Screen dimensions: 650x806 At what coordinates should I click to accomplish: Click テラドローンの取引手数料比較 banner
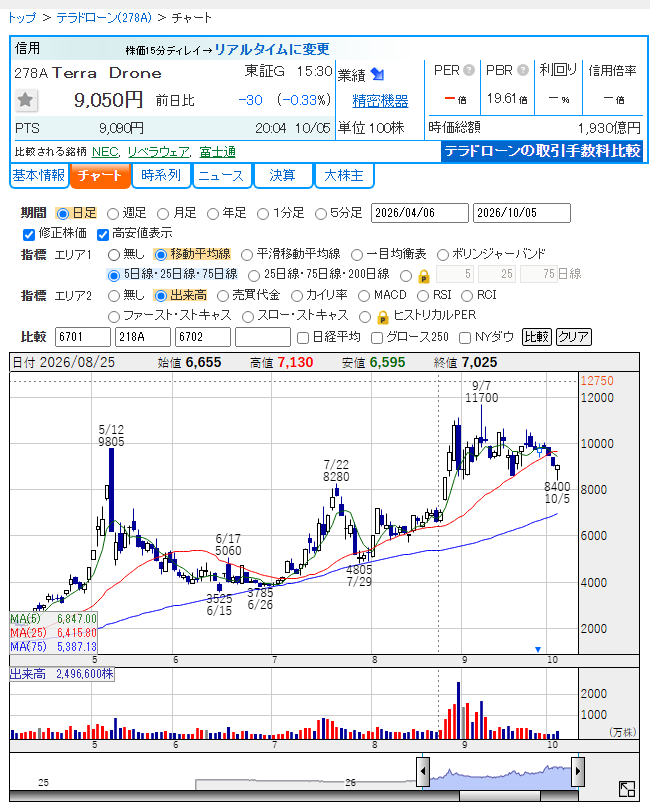(542, 151)
